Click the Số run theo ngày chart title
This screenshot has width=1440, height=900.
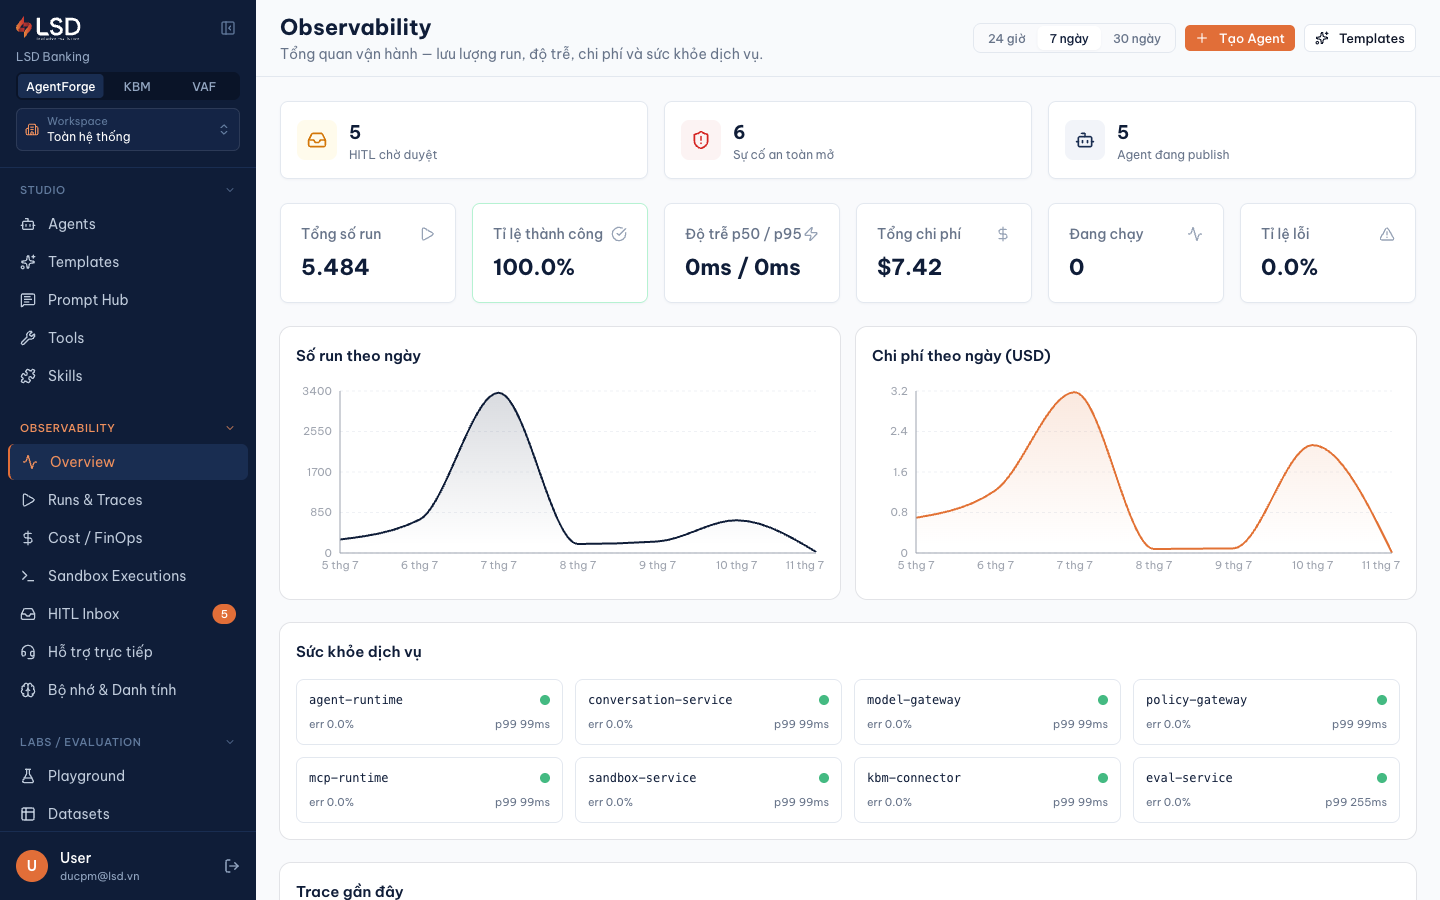(358, 356)
